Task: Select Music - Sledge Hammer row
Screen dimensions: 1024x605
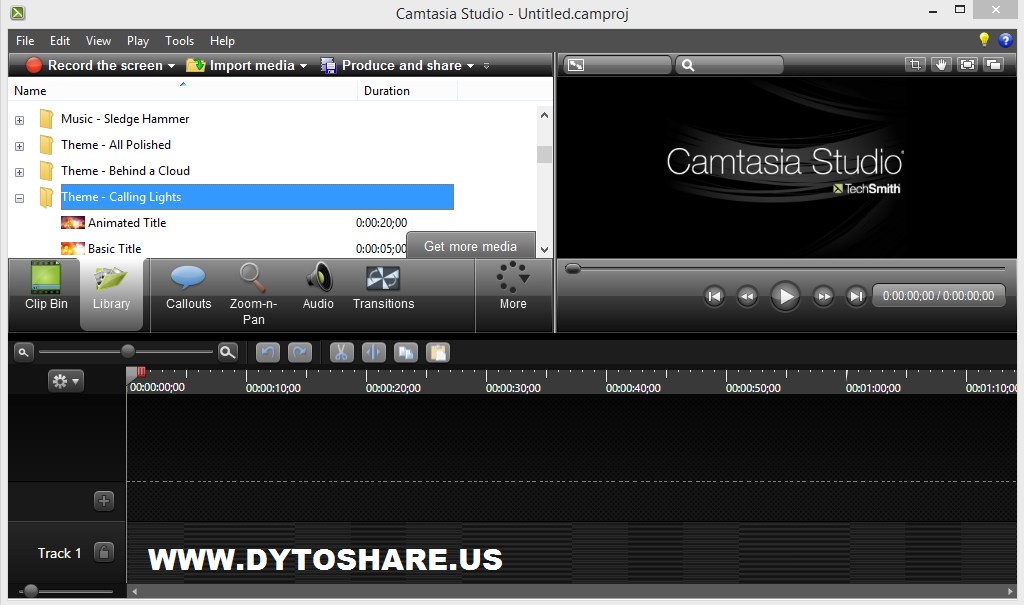Action: pos(125,119)
